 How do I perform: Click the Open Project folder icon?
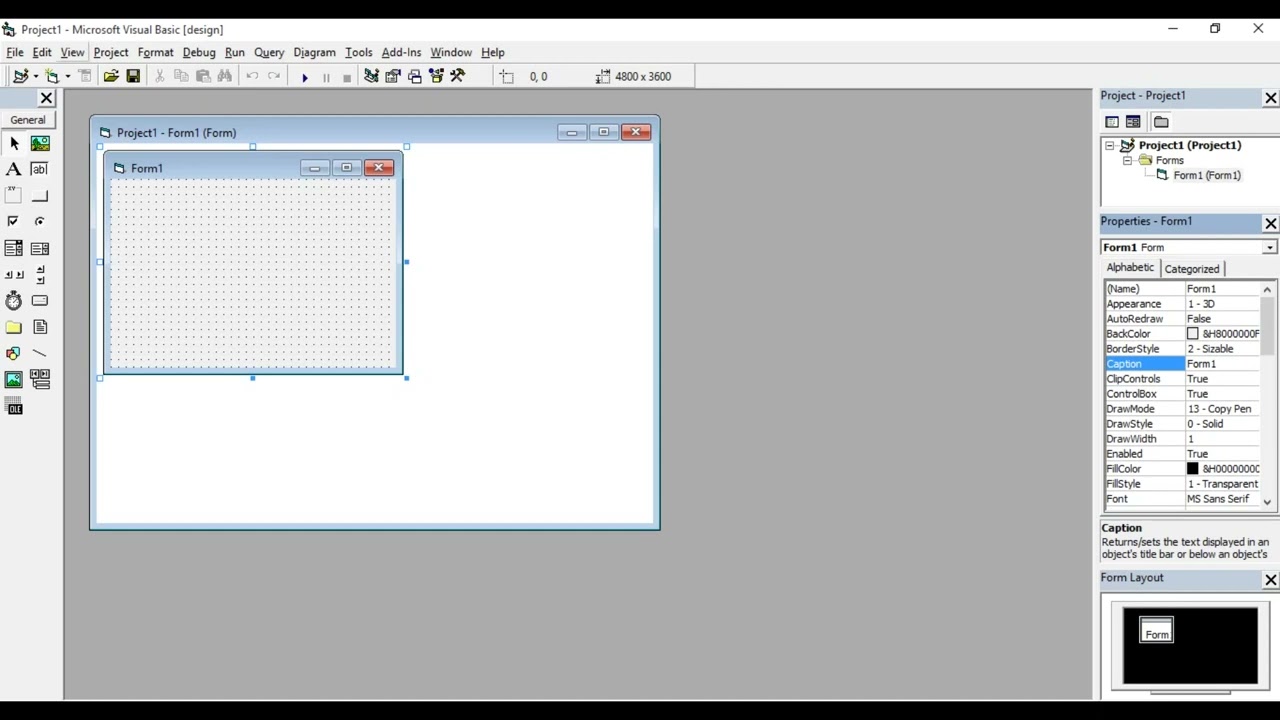[x=111, y=76]
